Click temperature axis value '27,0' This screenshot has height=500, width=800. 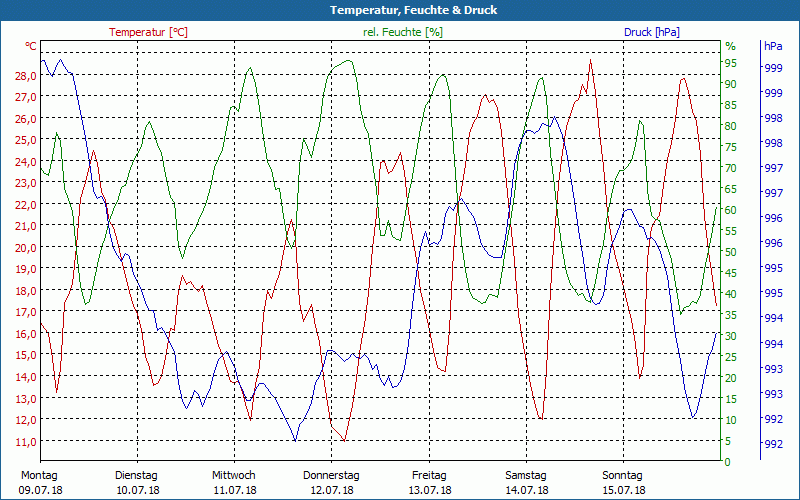(x=27, y=97)
